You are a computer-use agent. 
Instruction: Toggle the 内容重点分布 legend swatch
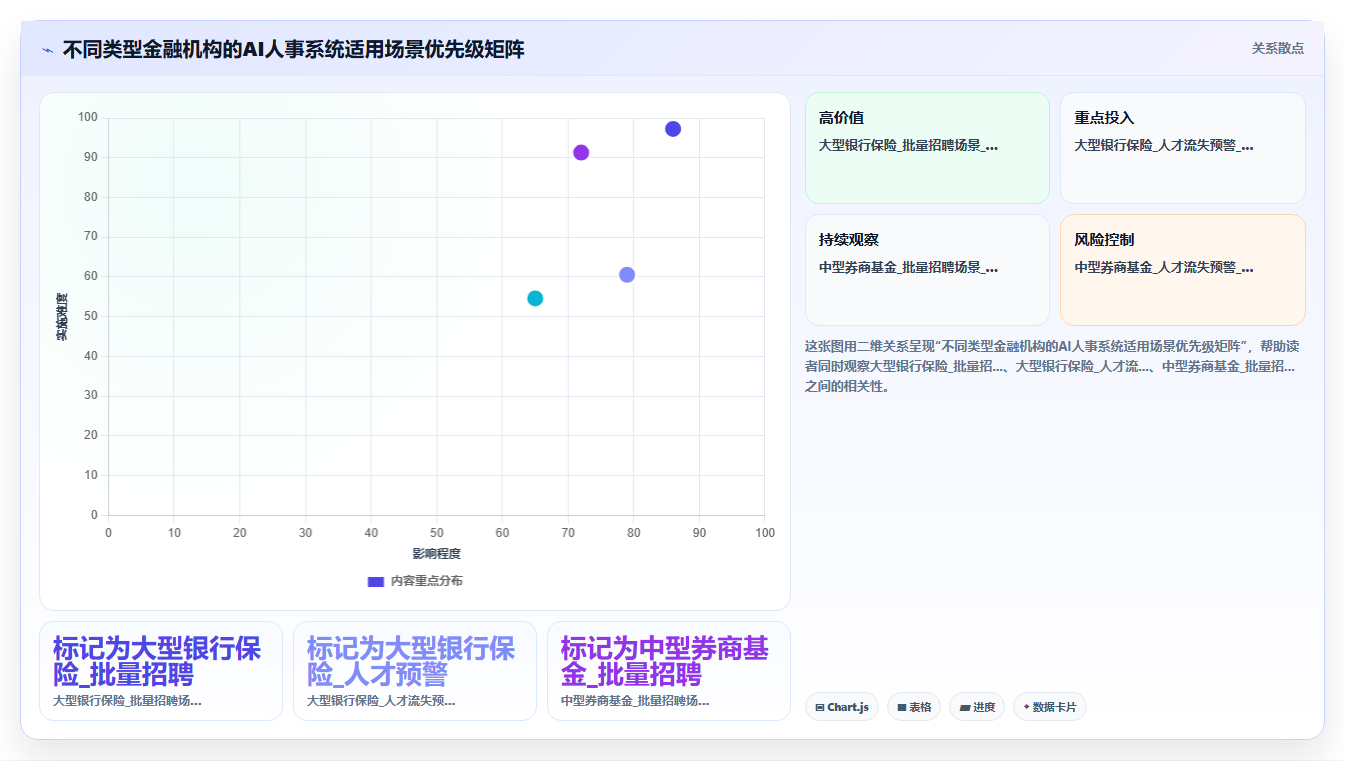pos(376,581)
